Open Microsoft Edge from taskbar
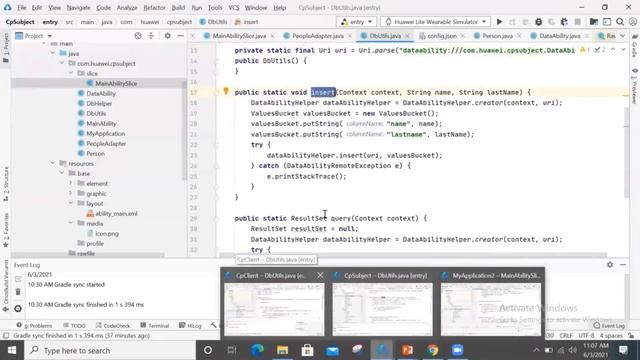This screenshot has height=360, width=640. (x=257, y=350)
